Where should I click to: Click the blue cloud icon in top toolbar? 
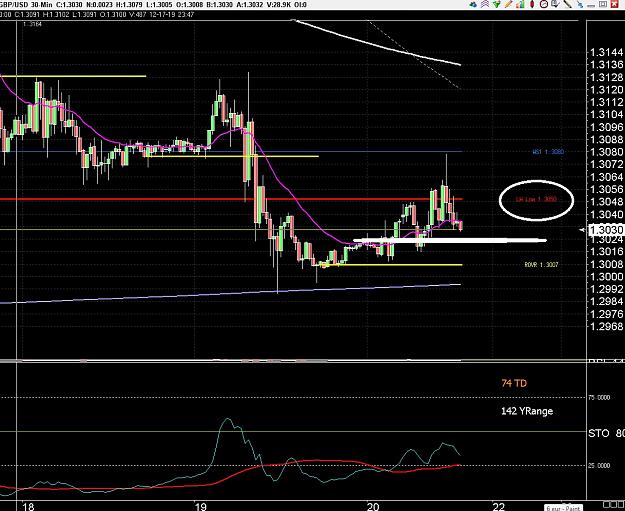point(473,4)
